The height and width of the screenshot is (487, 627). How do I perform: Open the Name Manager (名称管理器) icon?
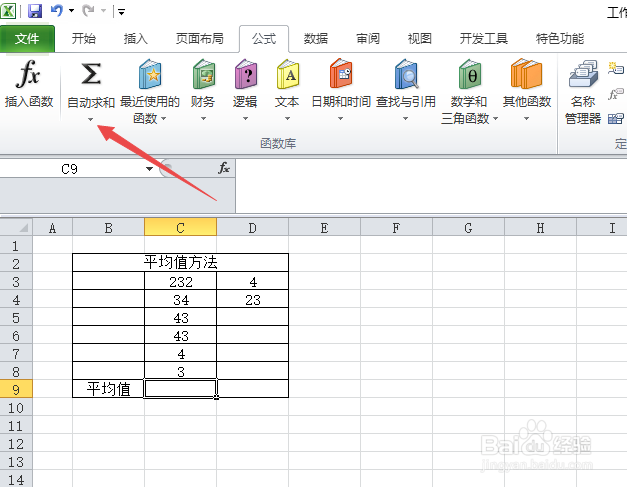point(583,74)
